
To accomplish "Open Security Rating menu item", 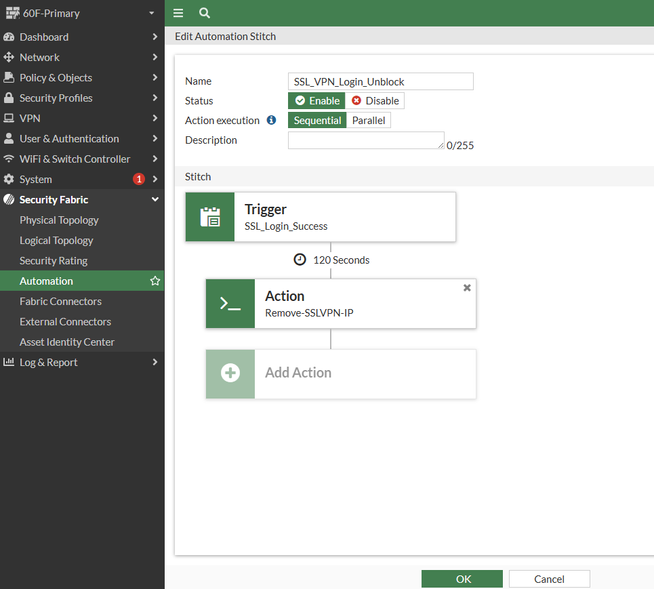I will [53, 261].
